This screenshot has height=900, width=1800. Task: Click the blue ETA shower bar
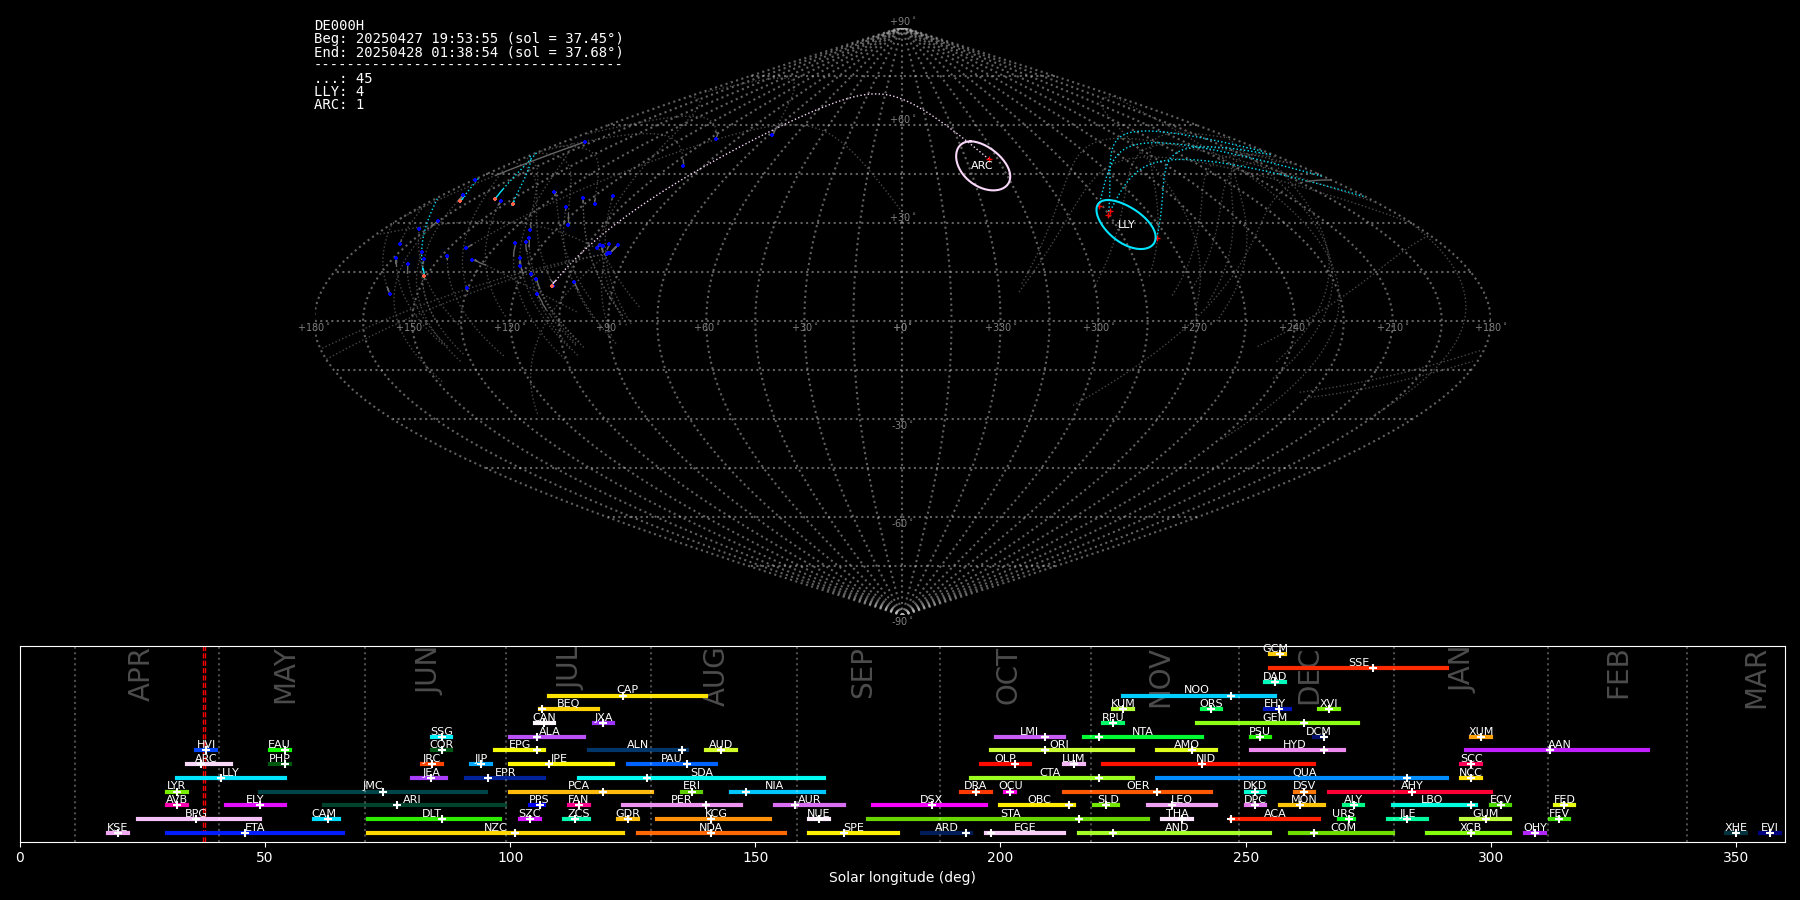(255, 833)
